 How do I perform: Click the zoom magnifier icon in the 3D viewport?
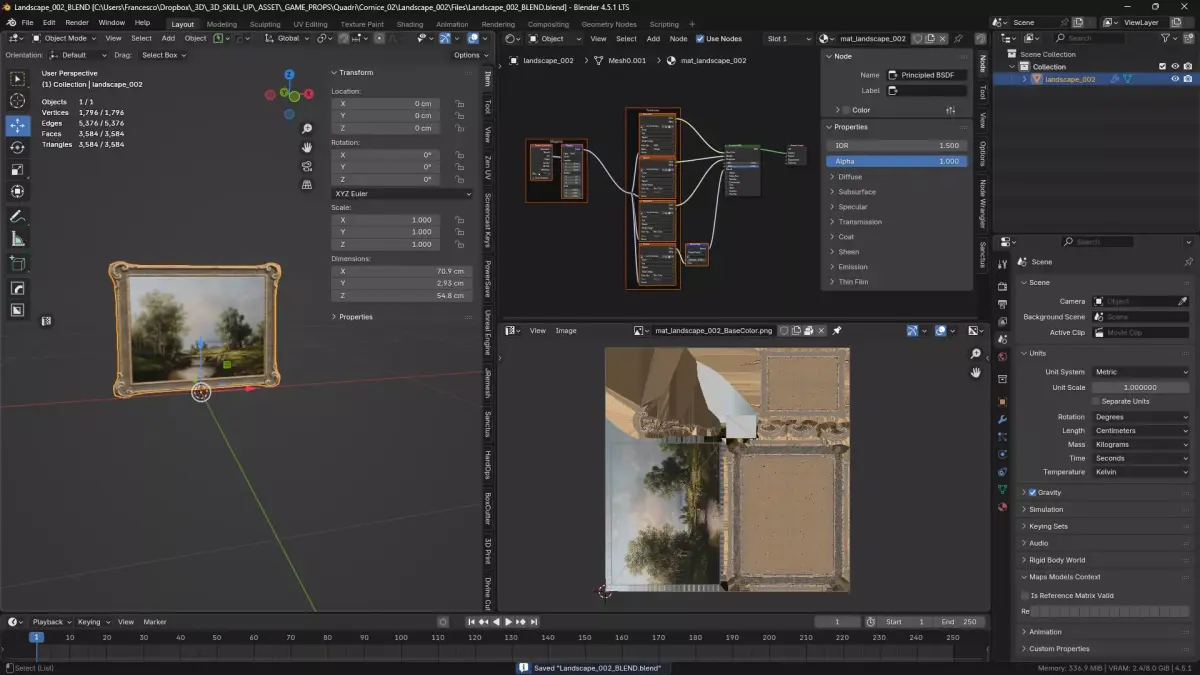point(307,129)
